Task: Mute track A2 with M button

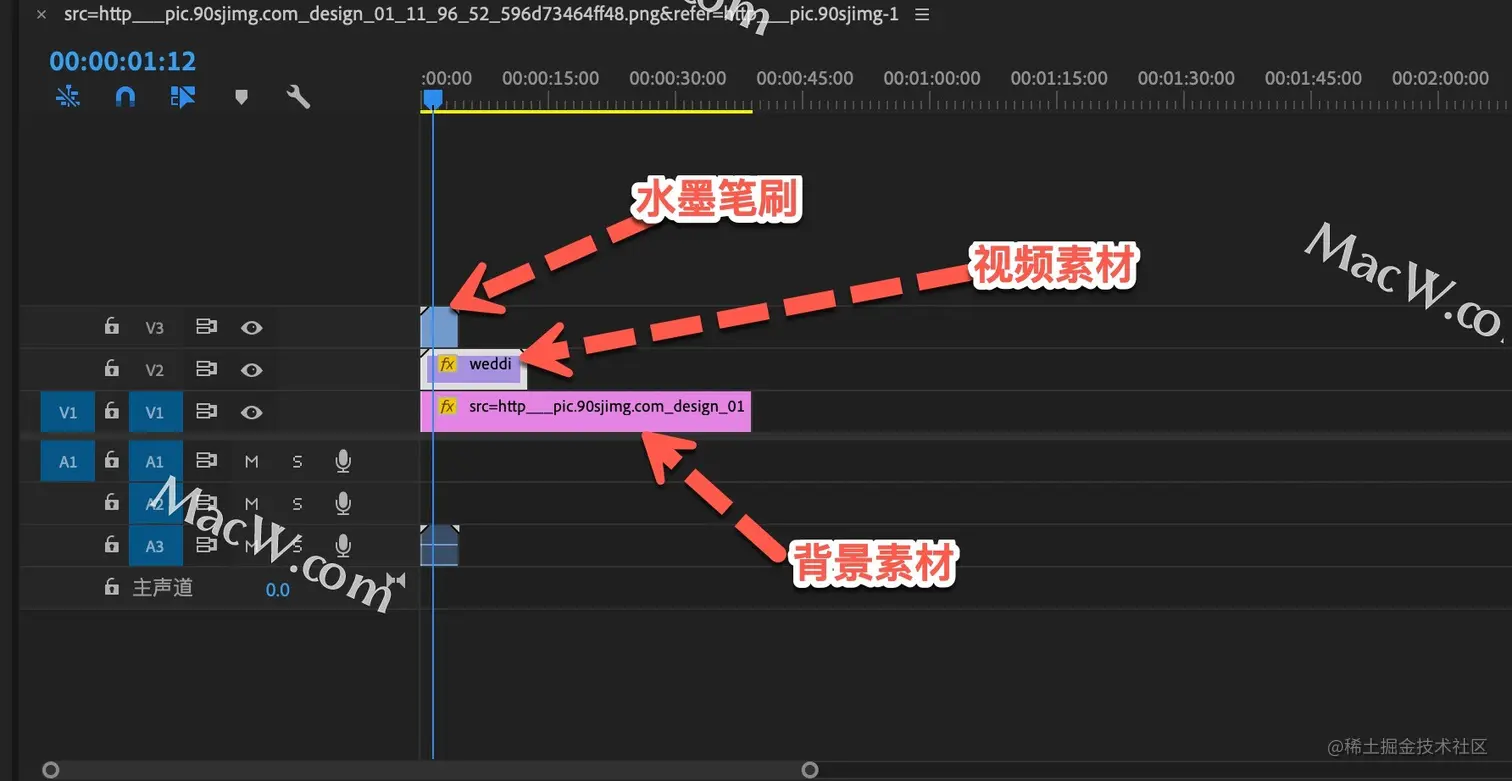Action: coord(252,503)
